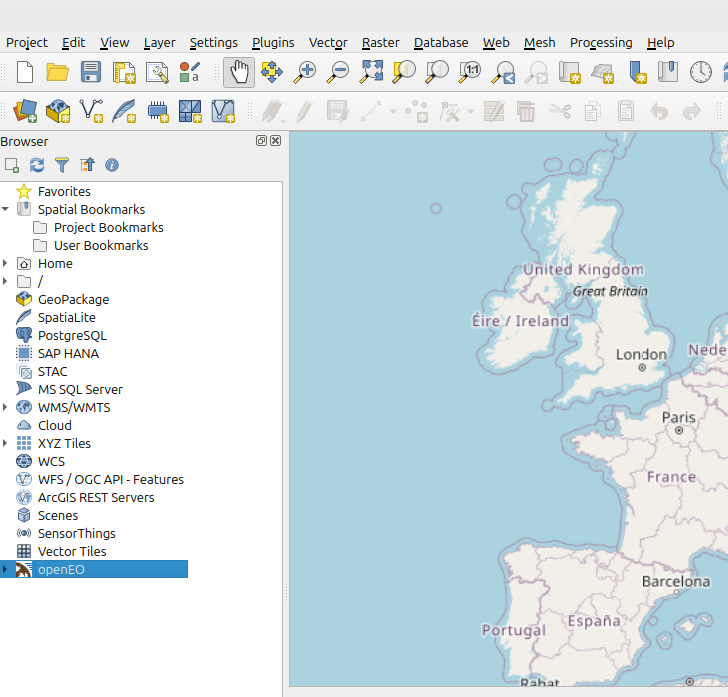Open the Layout Manager icon
Screen dimensions: 728x697
coord(157,72)
